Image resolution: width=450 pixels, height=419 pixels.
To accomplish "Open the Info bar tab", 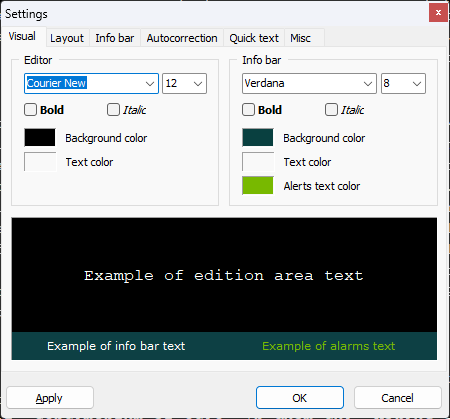I will tap(115, 38).
